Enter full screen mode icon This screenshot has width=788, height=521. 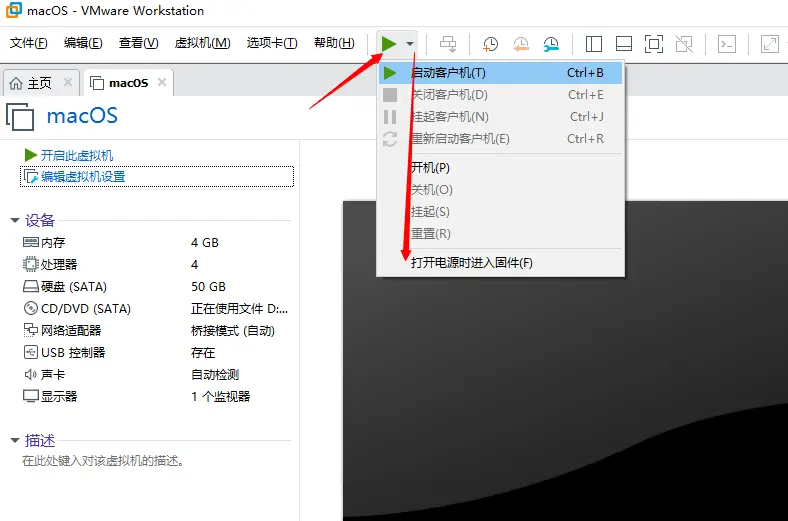(654, 44)
